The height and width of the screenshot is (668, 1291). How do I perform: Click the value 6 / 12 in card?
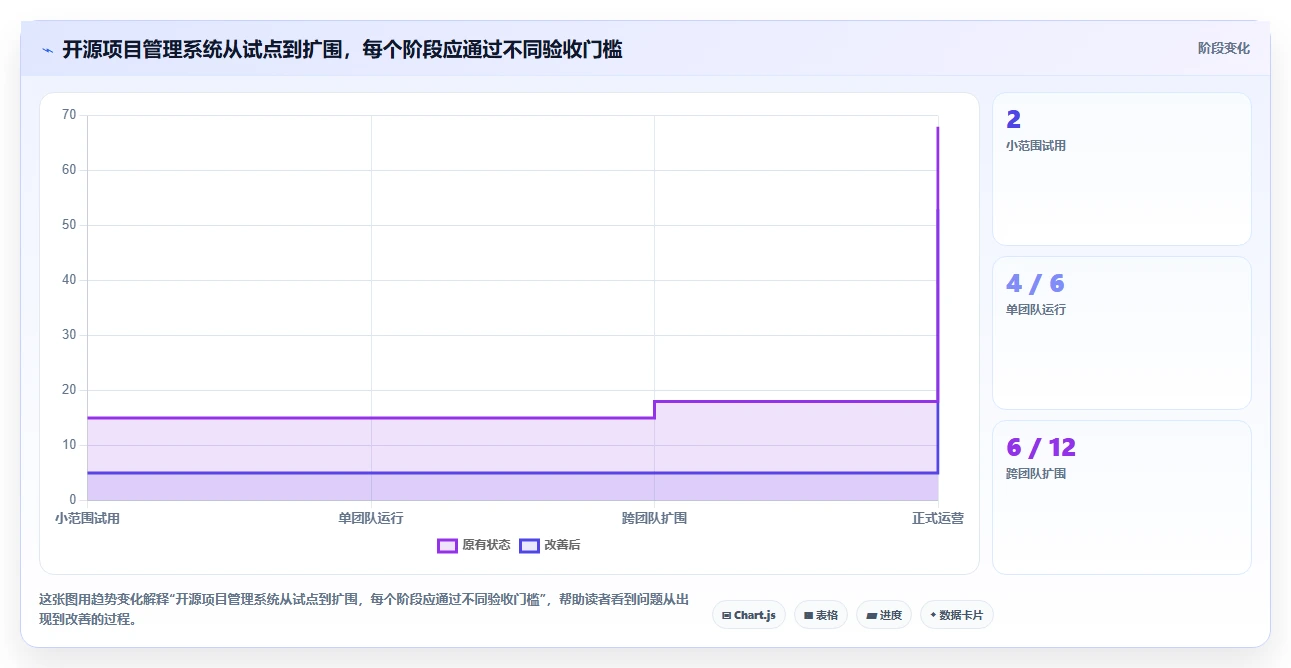click(1041, 447)
